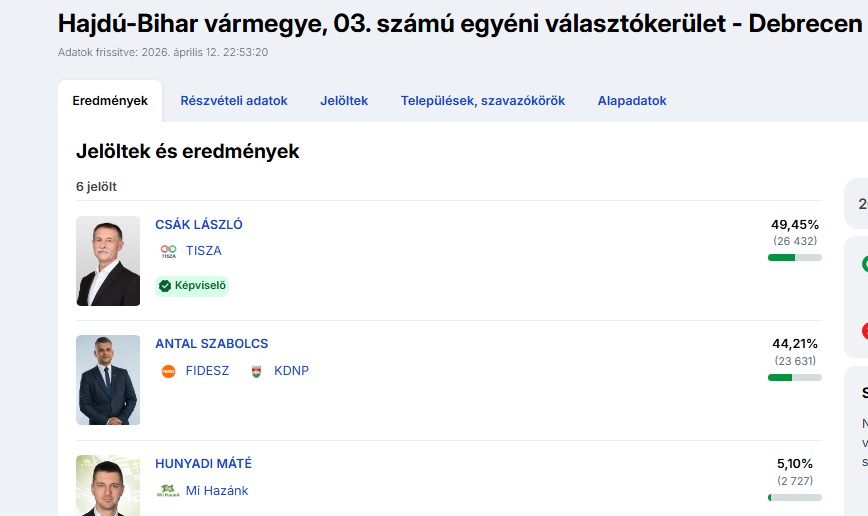Open the Részvételi adatok tab

234,101
